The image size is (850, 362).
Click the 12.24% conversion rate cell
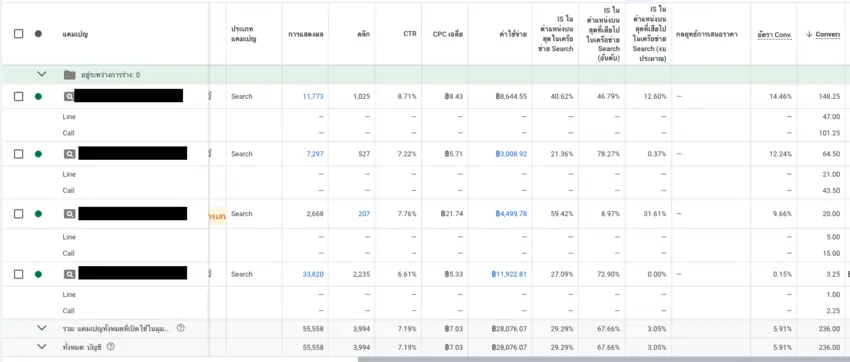tap(781, 154)
